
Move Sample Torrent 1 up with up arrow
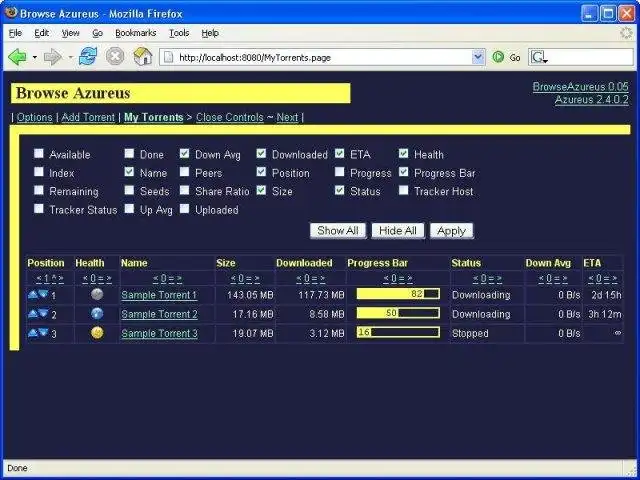click(x=33, y=294)
